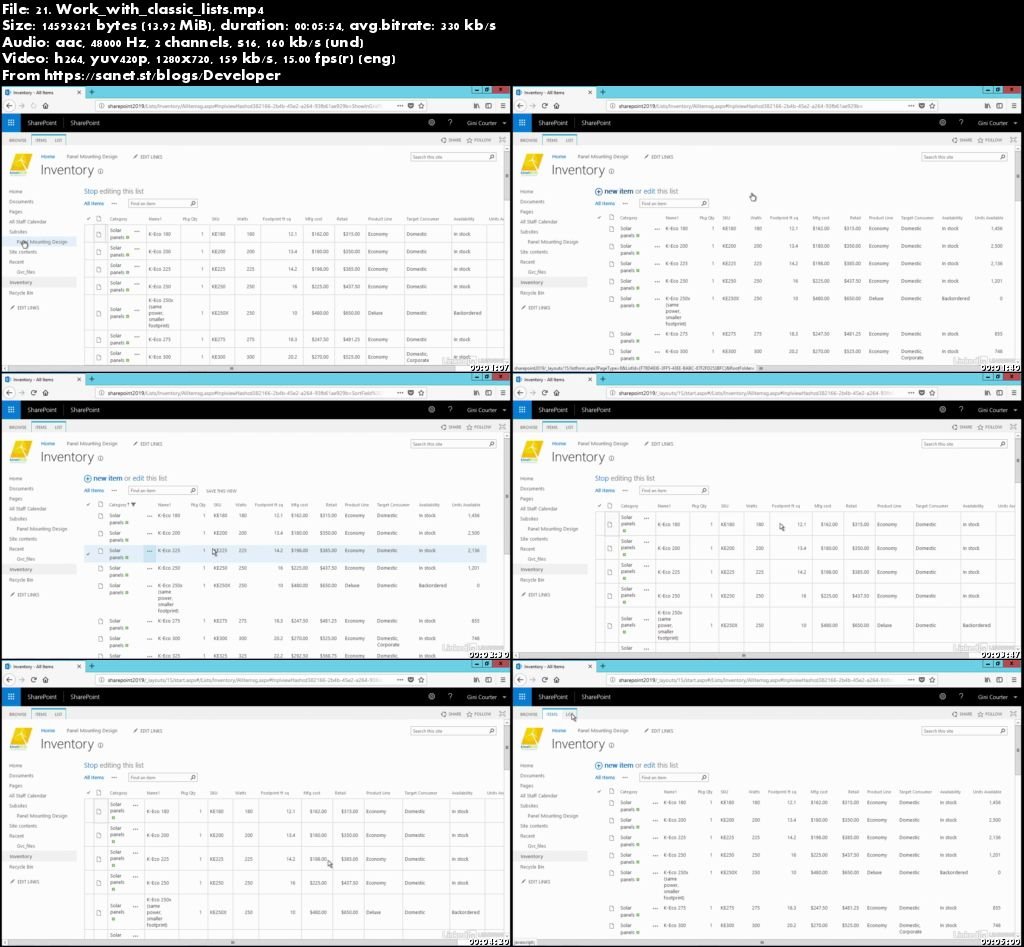Click FOLLOW button in the 00:01:40 frame
1024x947 pixels.
point(990,140)
